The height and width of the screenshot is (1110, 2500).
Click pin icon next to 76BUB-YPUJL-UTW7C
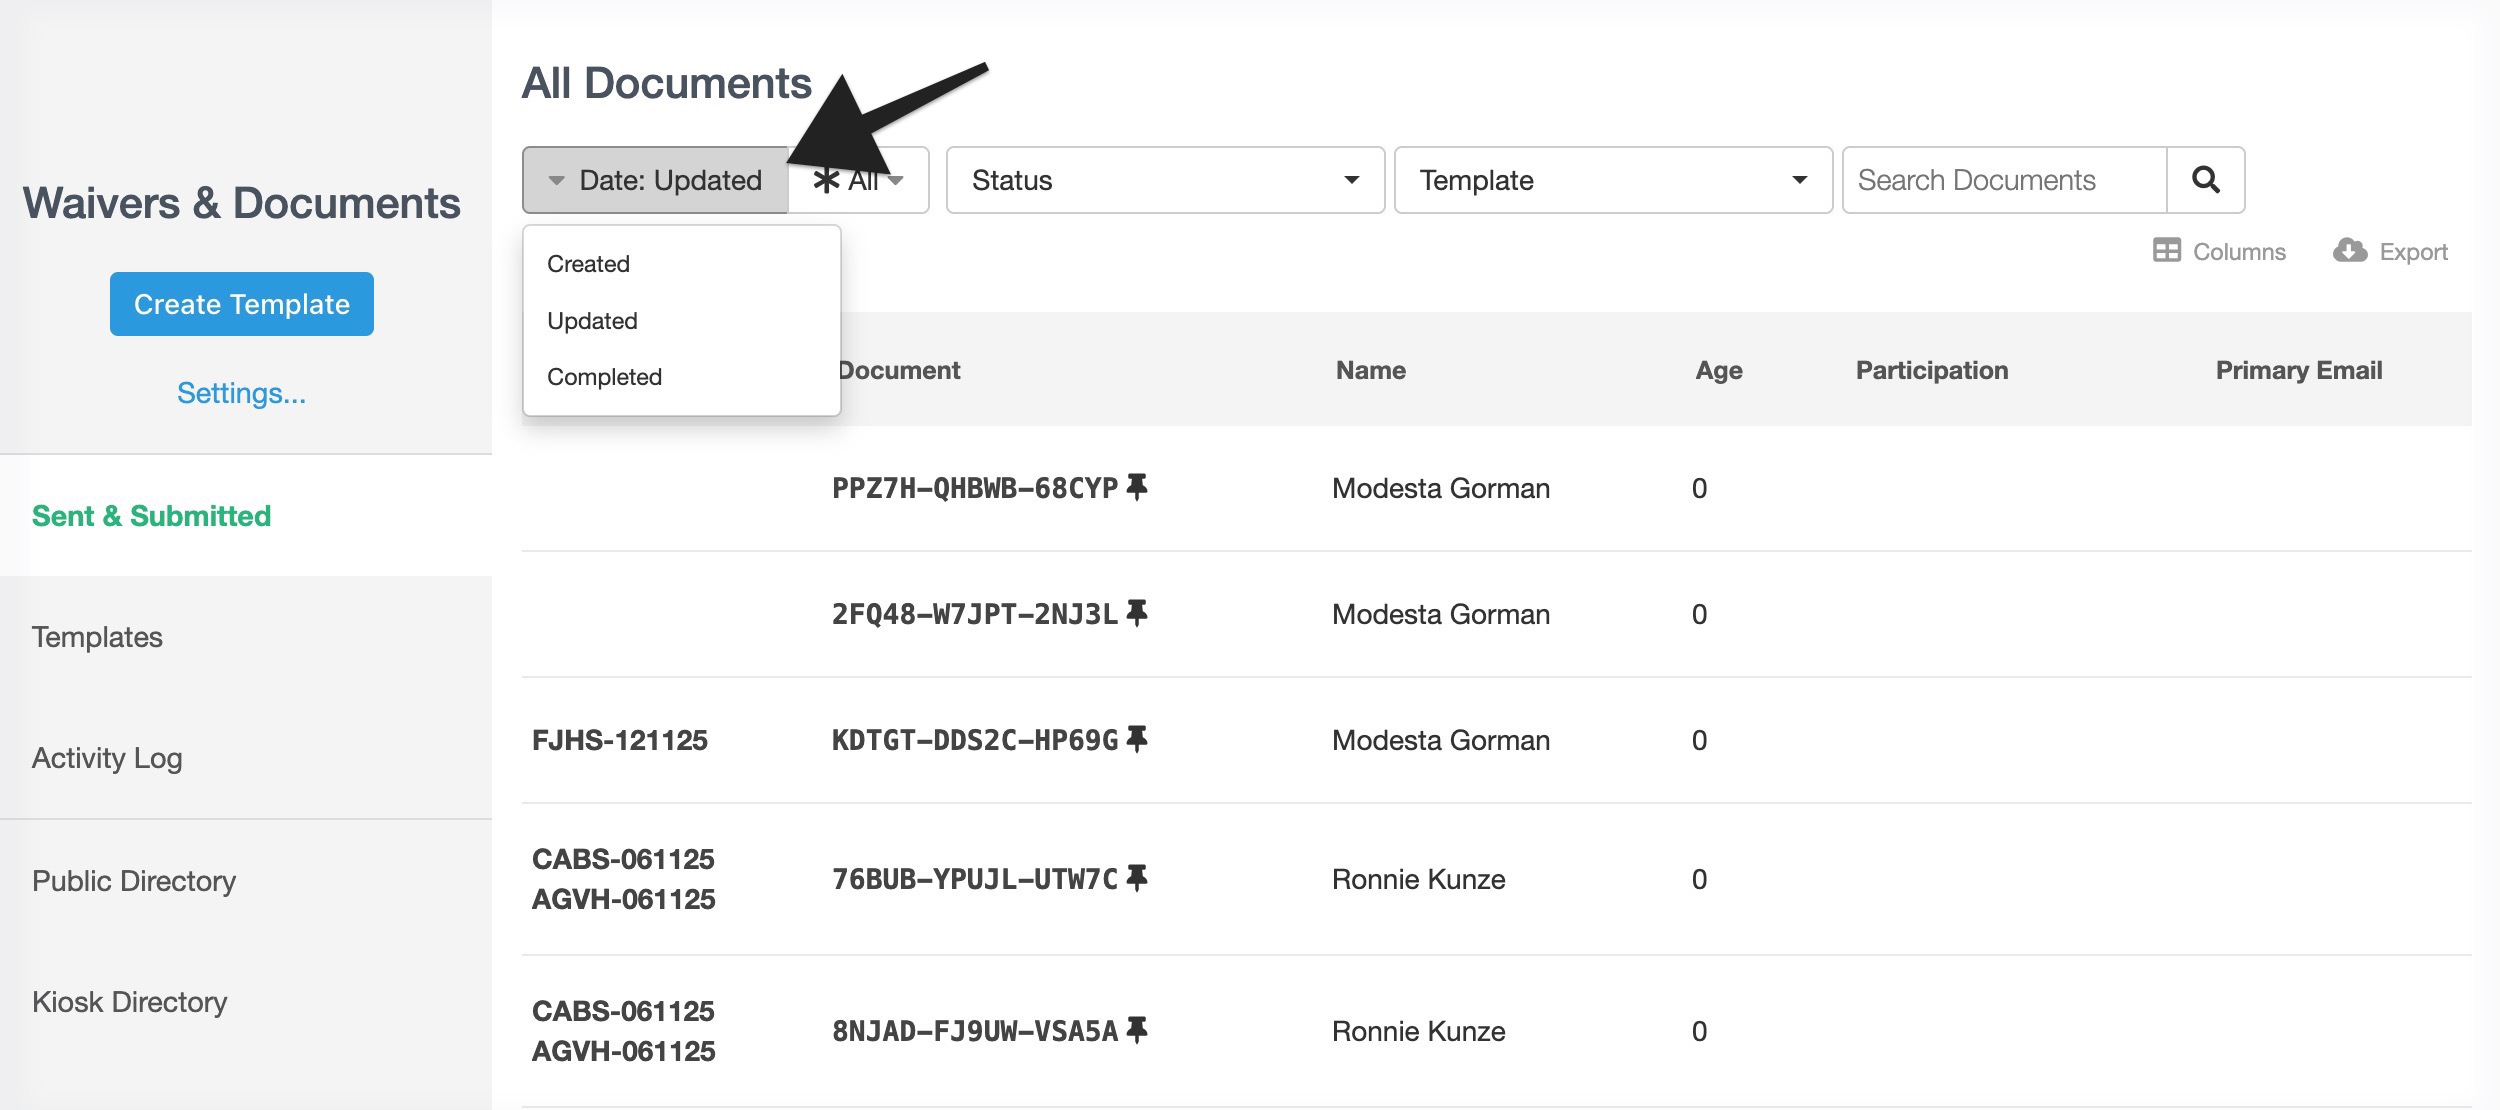coord(1136,878)
